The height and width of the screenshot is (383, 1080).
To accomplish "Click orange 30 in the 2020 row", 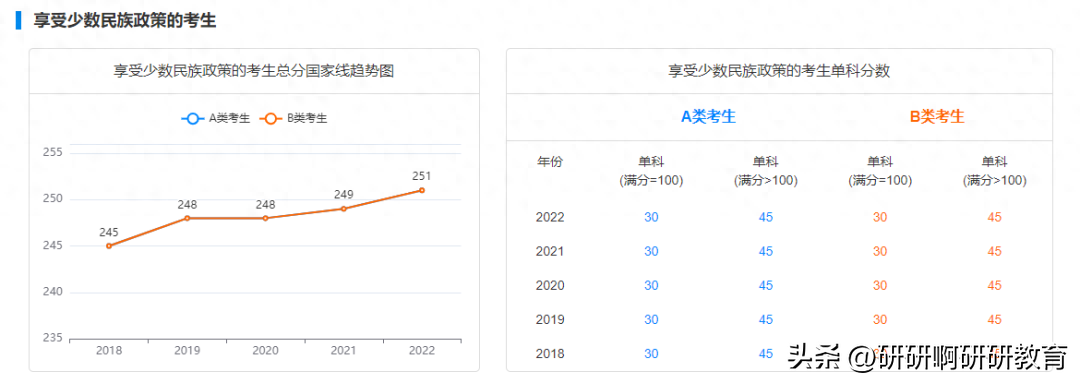I will (x=880, y=285).
